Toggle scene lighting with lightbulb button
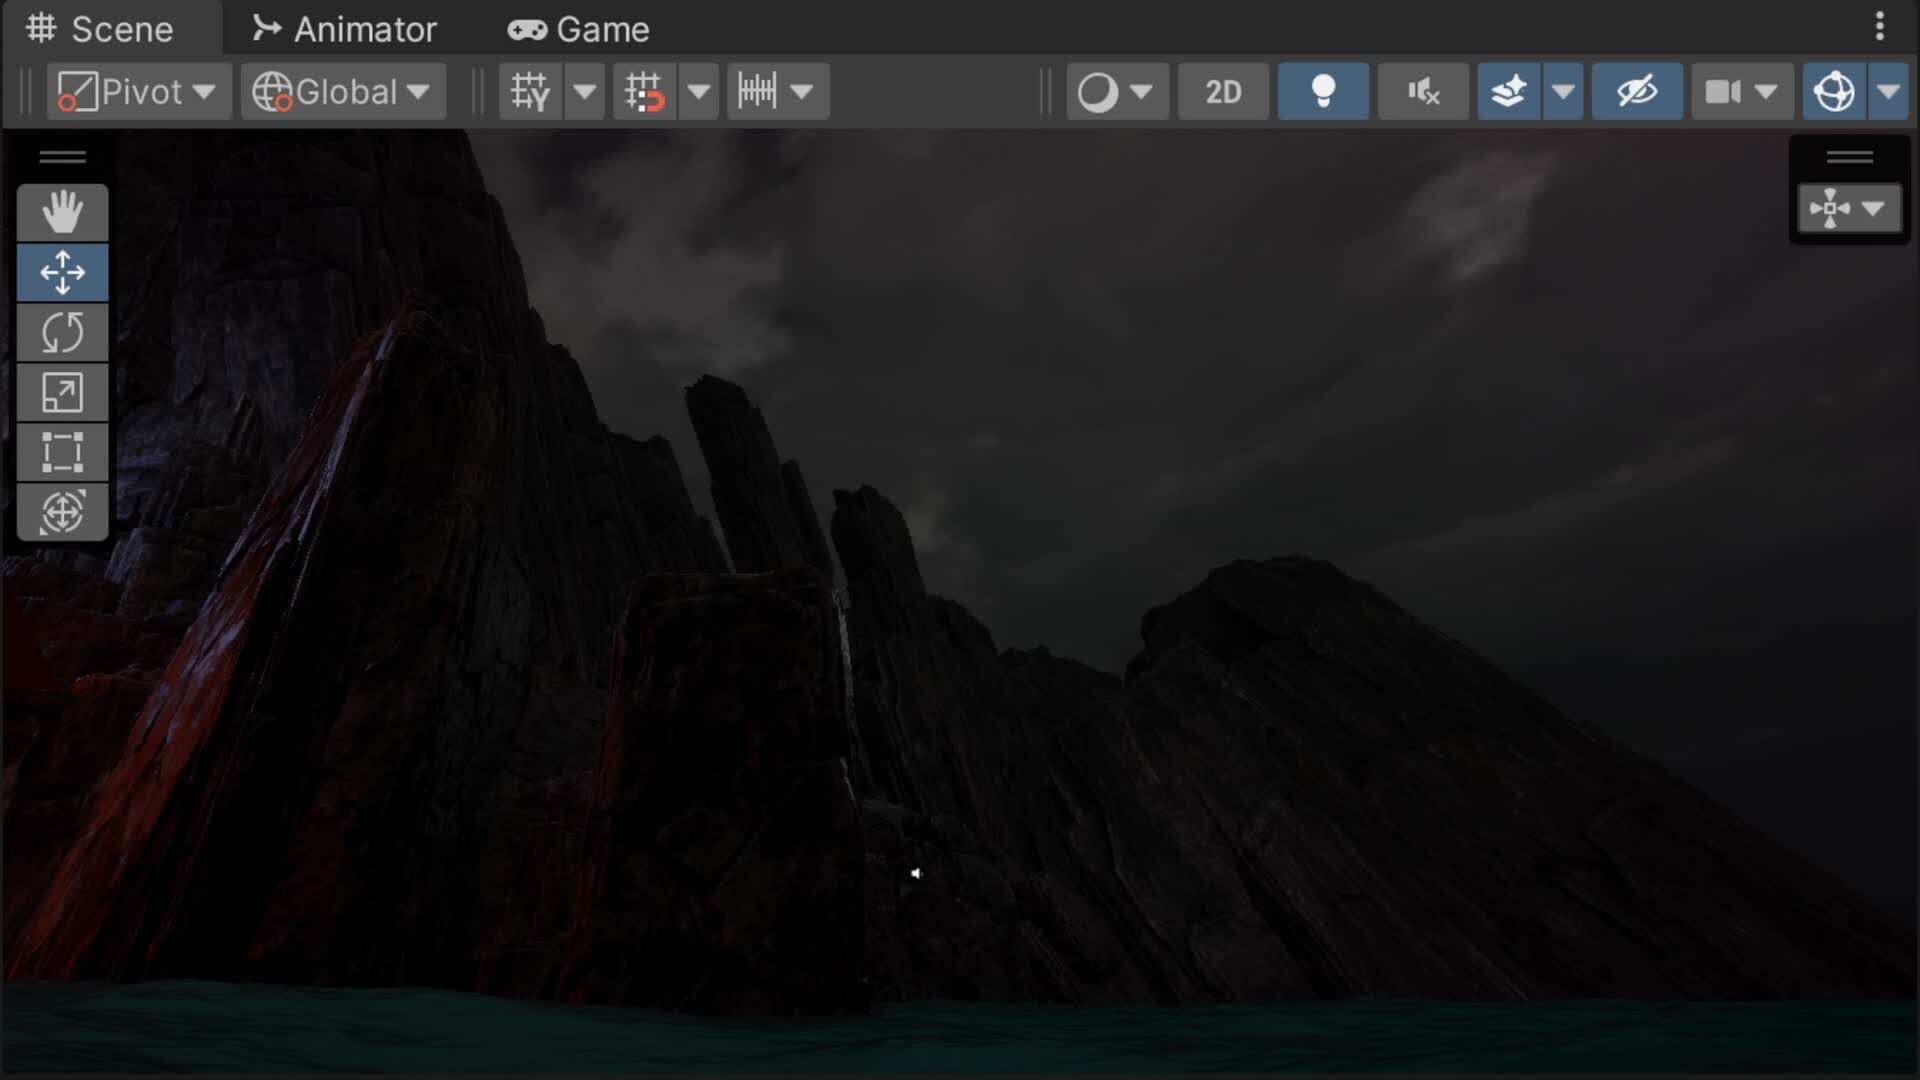The height and width of the screenshot is (1080, 1920). 1323,92
